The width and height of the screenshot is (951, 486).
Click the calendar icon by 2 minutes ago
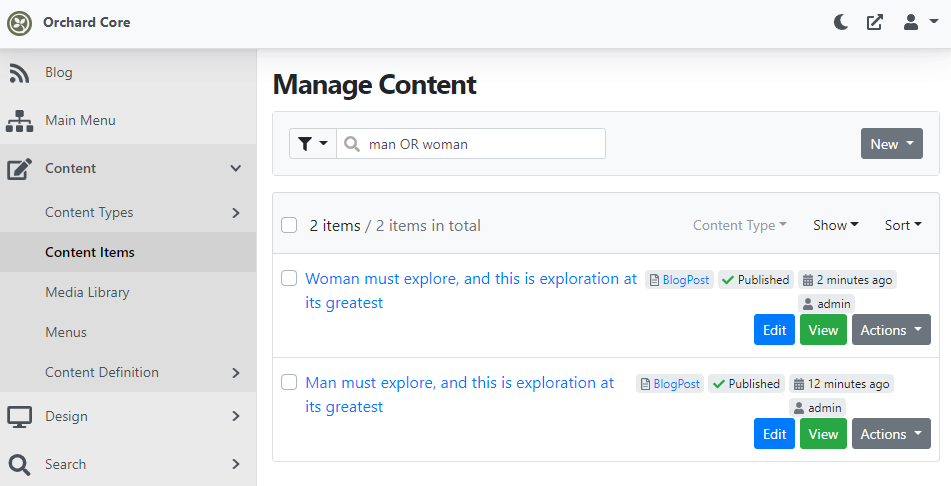pos(808,280)
